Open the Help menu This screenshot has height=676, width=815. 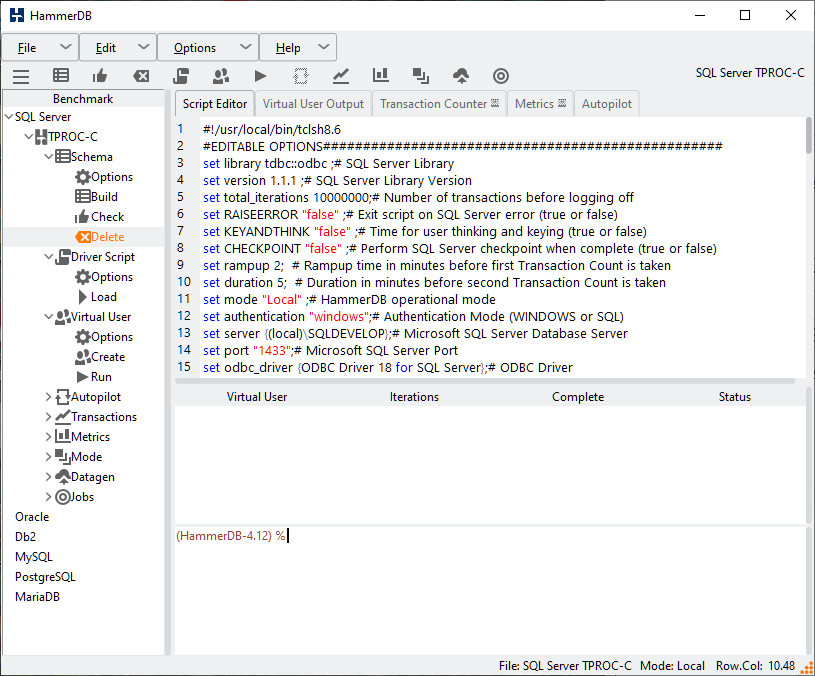pyautogui.click(x=298, y=48)
